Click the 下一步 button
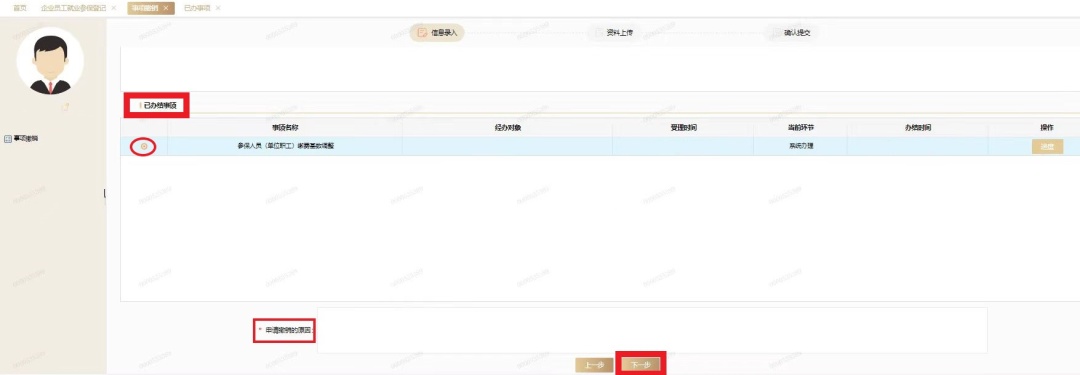Image resolution: width=1080 pixels, height=375 pixels. pos(641,365)
